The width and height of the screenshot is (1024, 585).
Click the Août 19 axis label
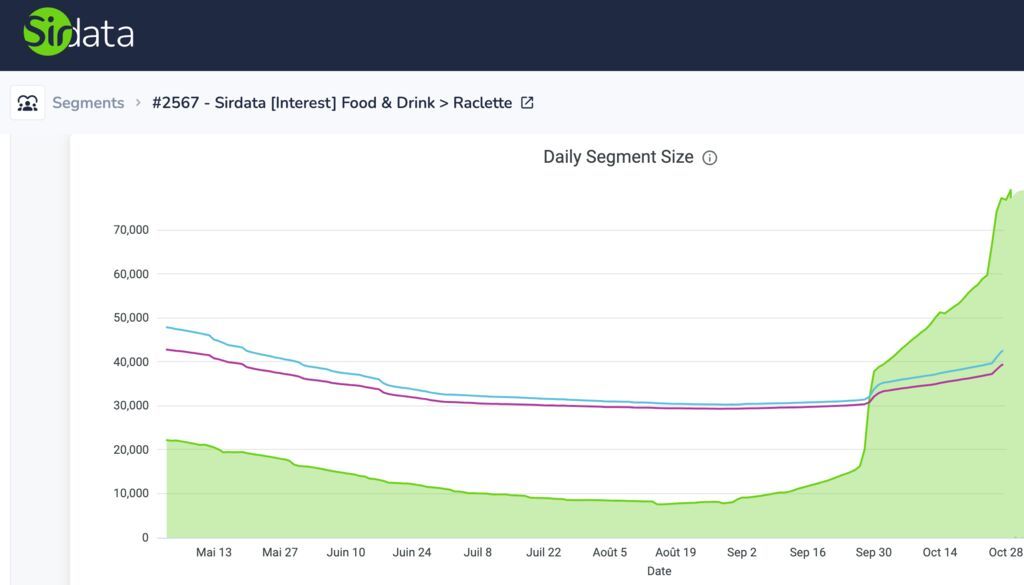(675, 552)
